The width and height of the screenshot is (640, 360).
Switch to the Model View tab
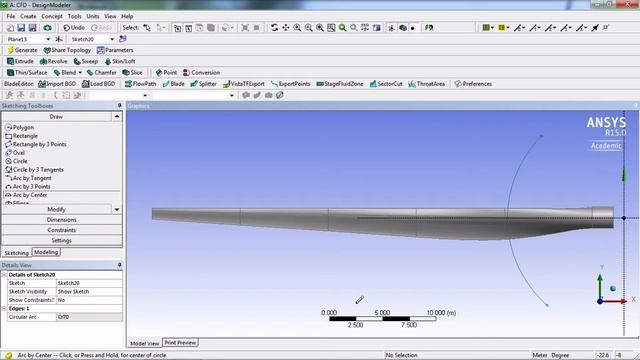click(144, 344)
